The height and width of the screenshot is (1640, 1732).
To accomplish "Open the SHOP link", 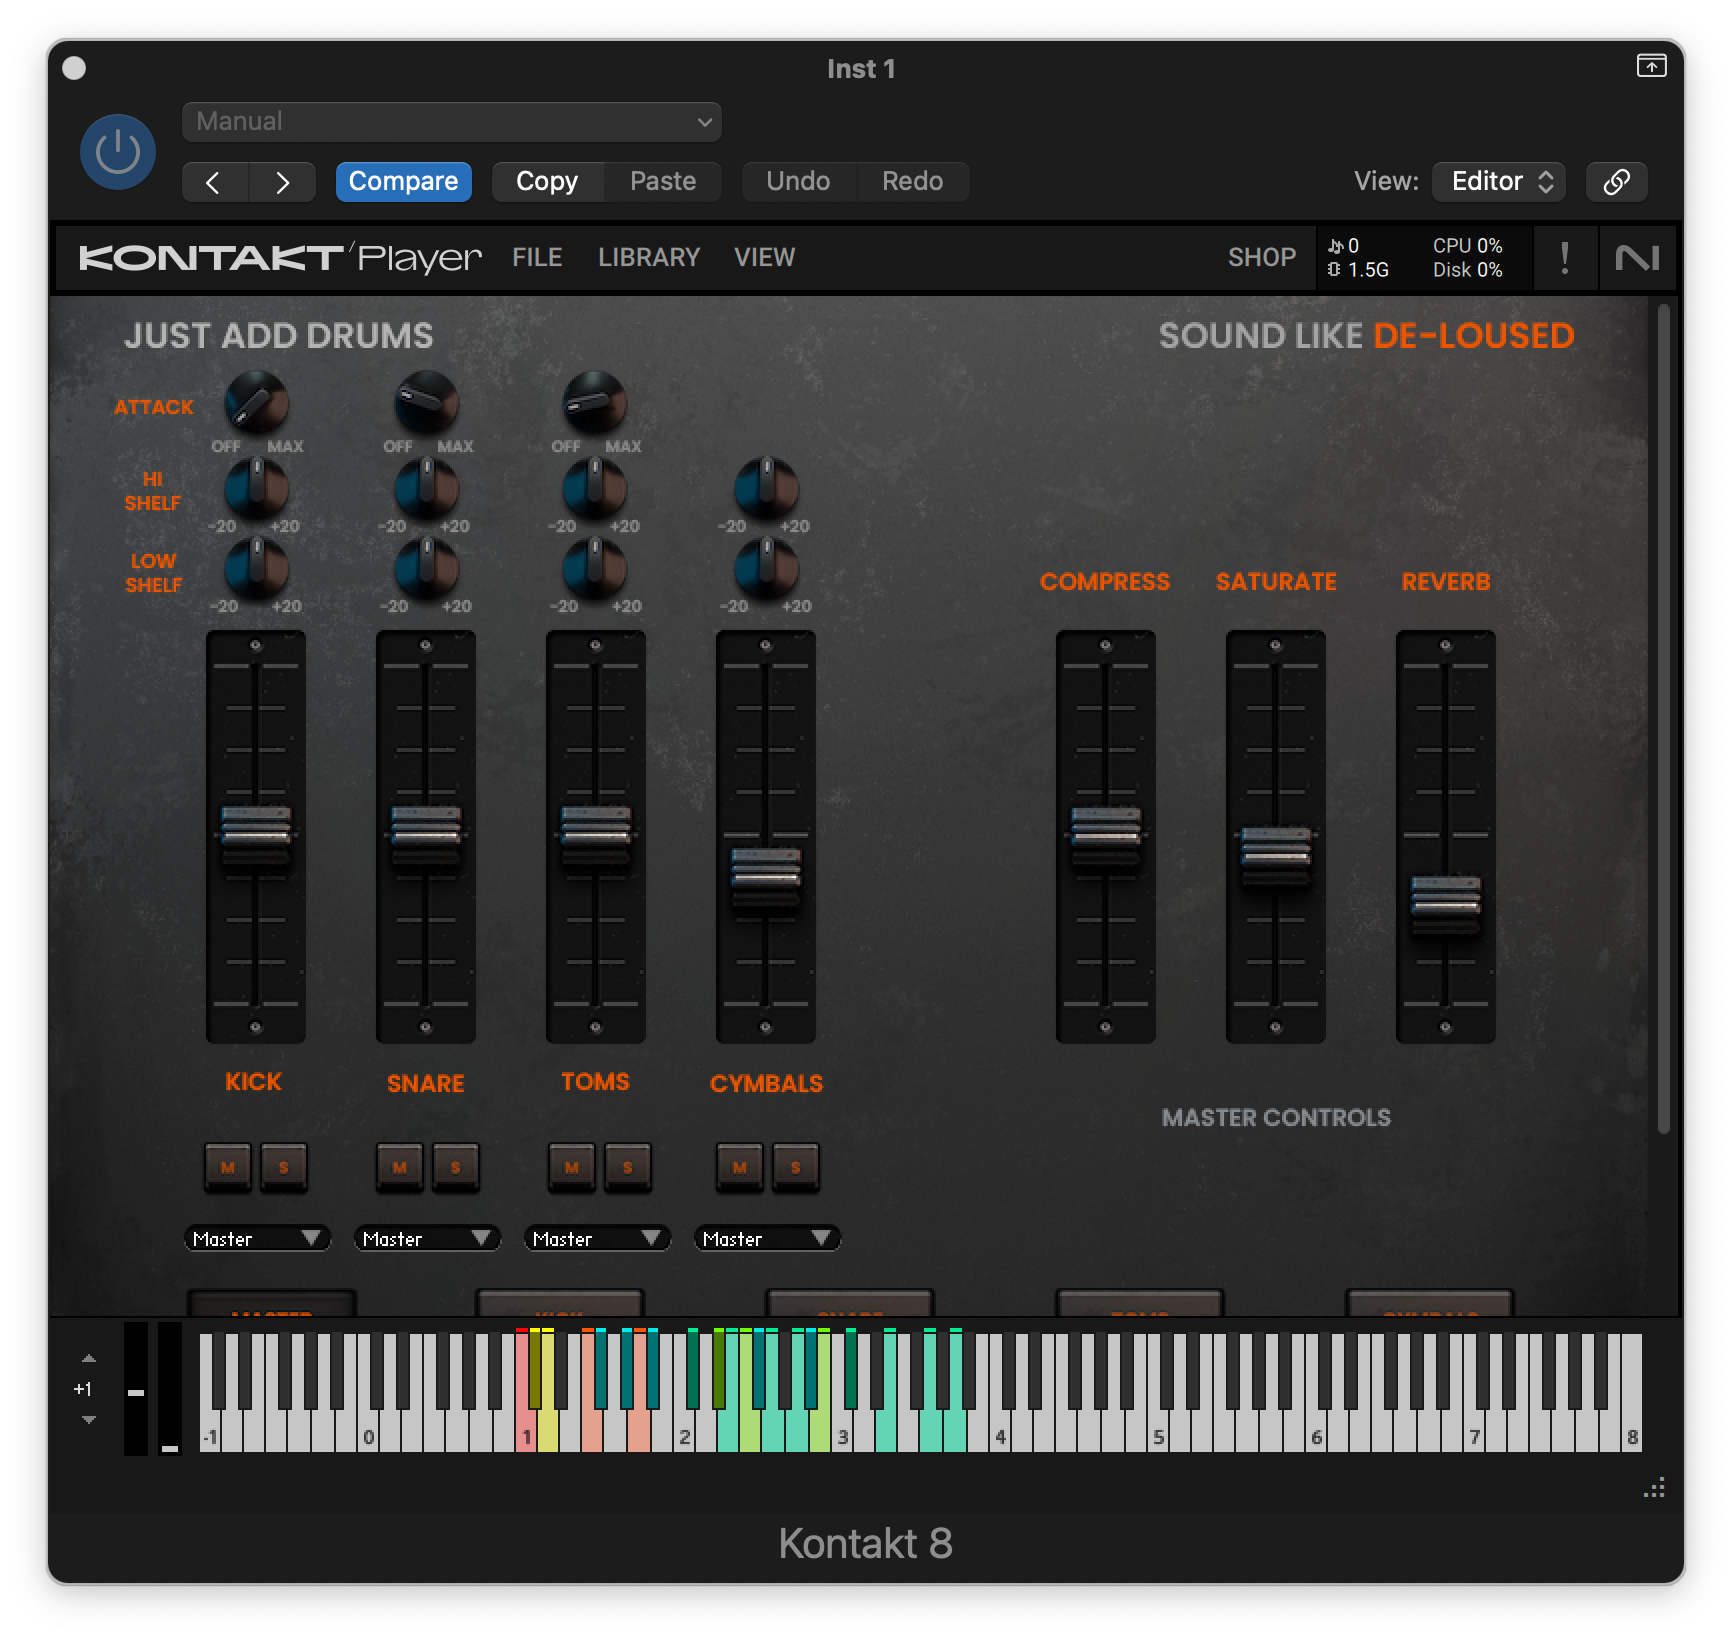I will 1261,258.
